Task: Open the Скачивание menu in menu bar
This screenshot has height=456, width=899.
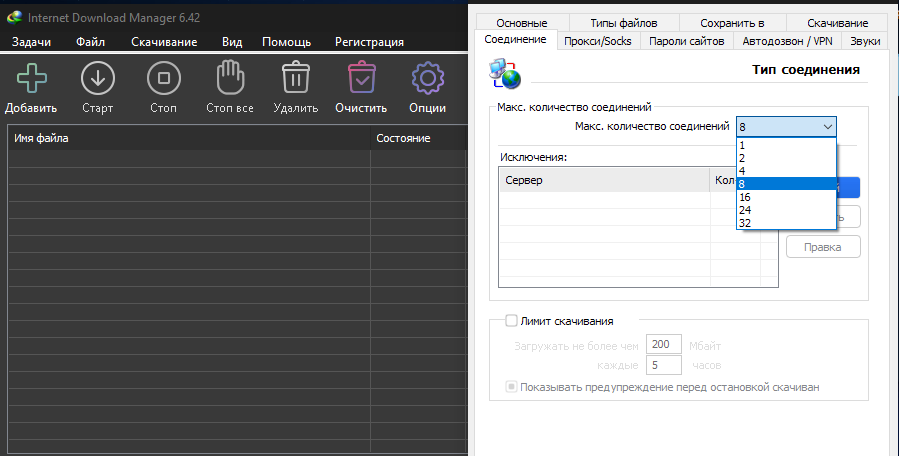Action: [x=164, y=42]
